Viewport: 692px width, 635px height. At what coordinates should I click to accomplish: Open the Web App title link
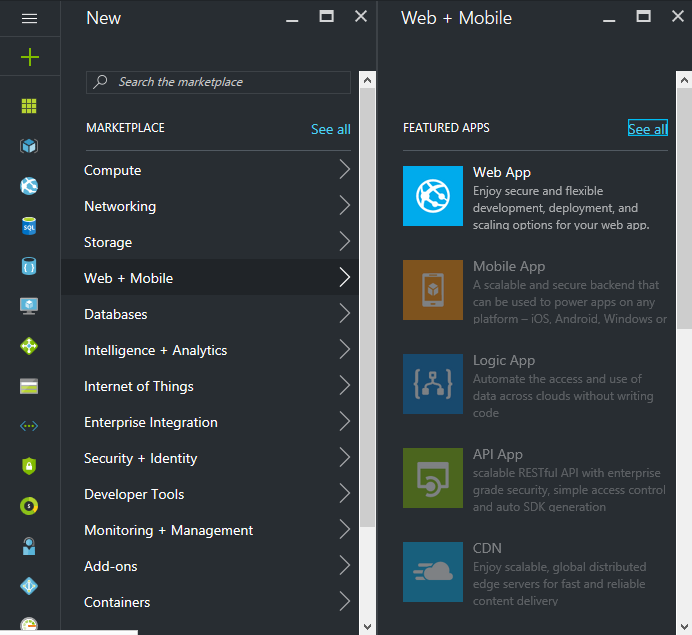(502, 172)
